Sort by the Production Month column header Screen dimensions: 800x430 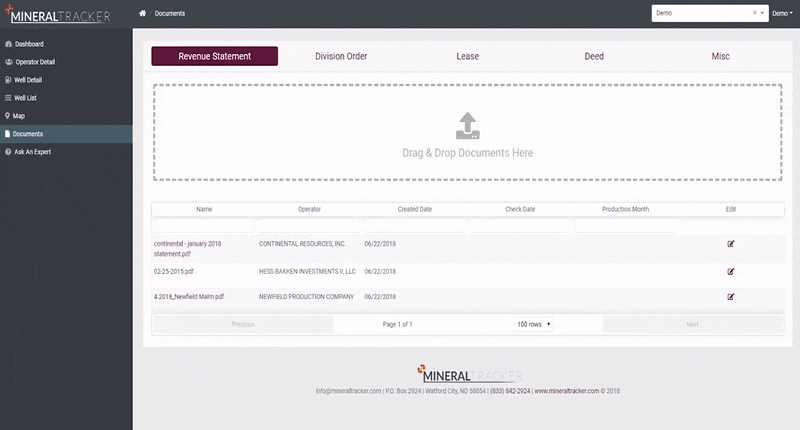click(x=626, y=209)
